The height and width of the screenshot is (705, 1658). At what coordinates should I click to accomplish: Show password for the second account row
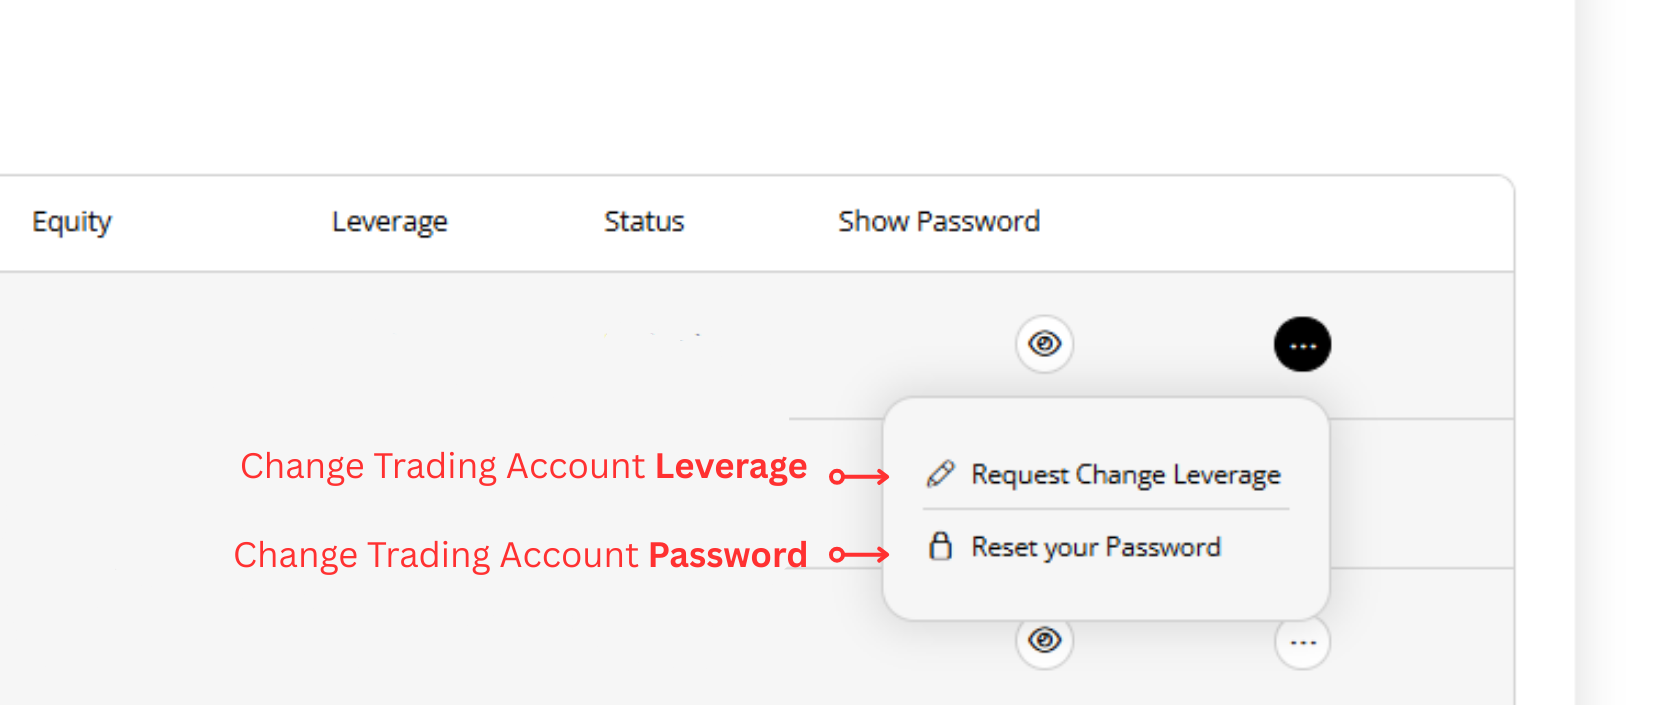[x=1045, y=640]
